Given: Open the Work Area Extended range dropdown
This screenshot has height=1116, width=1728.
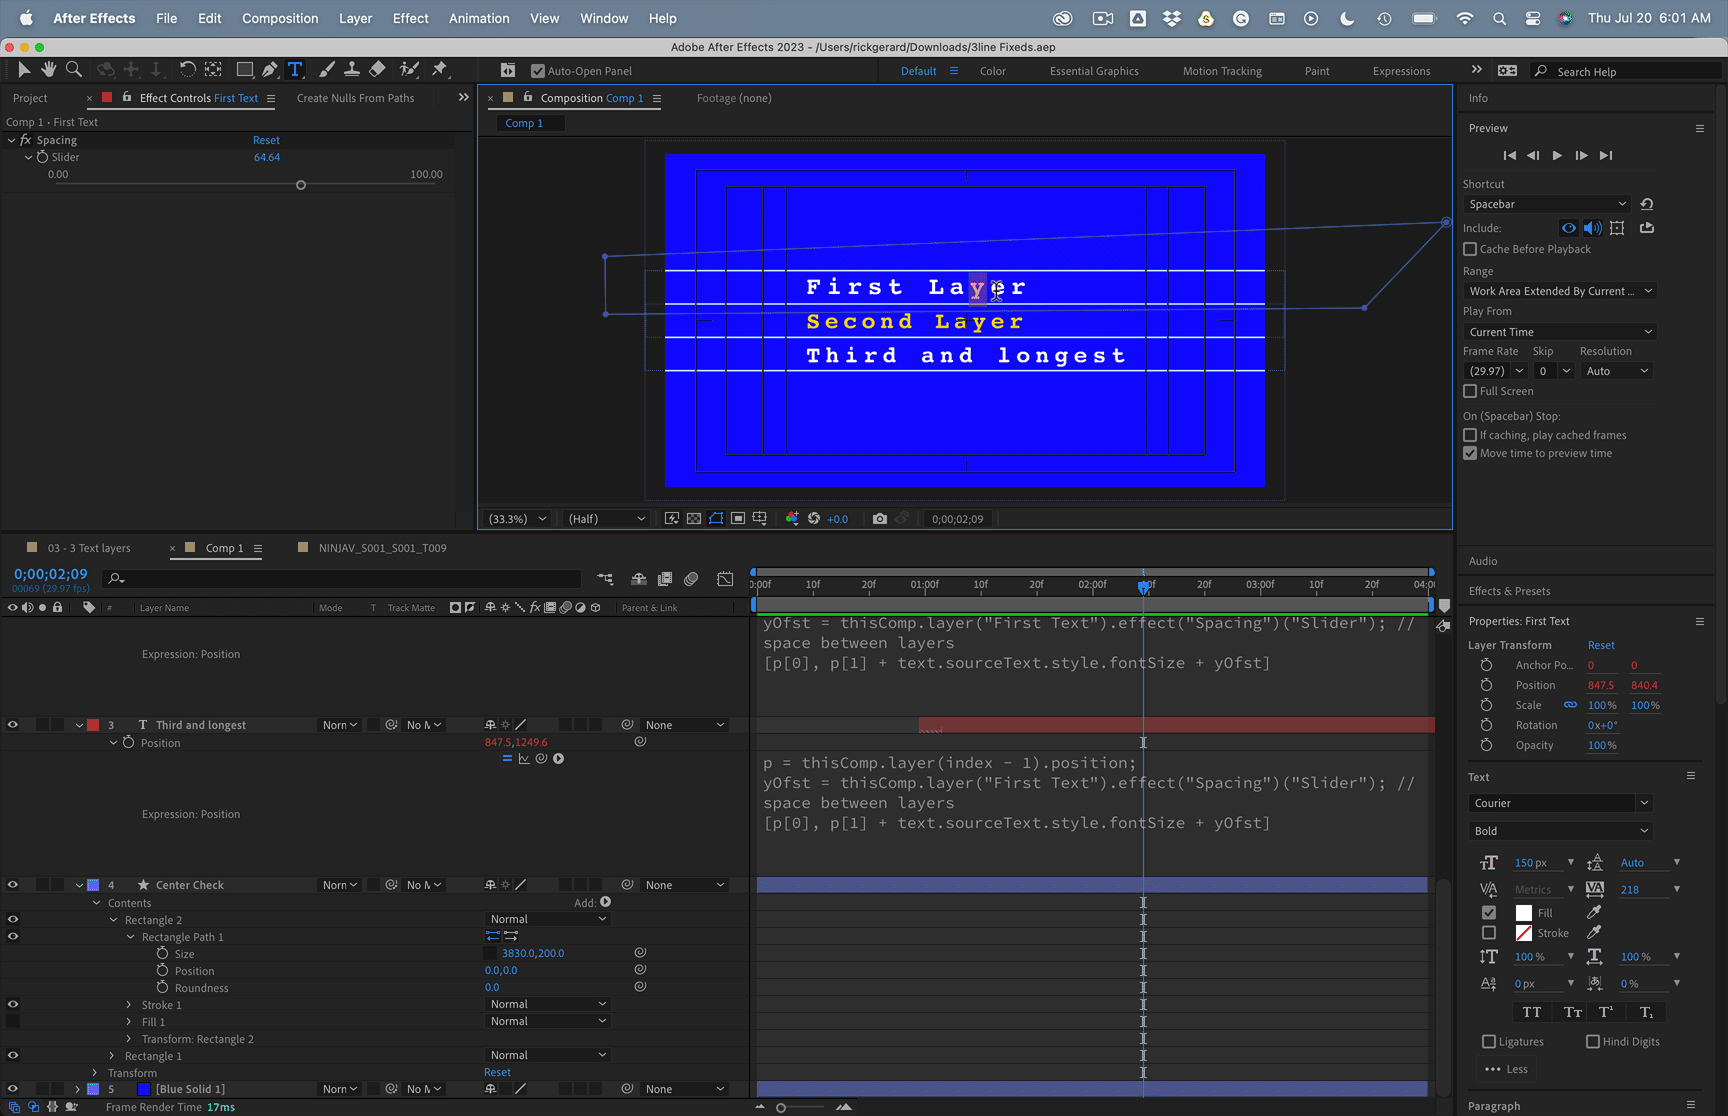Looking at the screenshot, I should [x=1559, y=291].
